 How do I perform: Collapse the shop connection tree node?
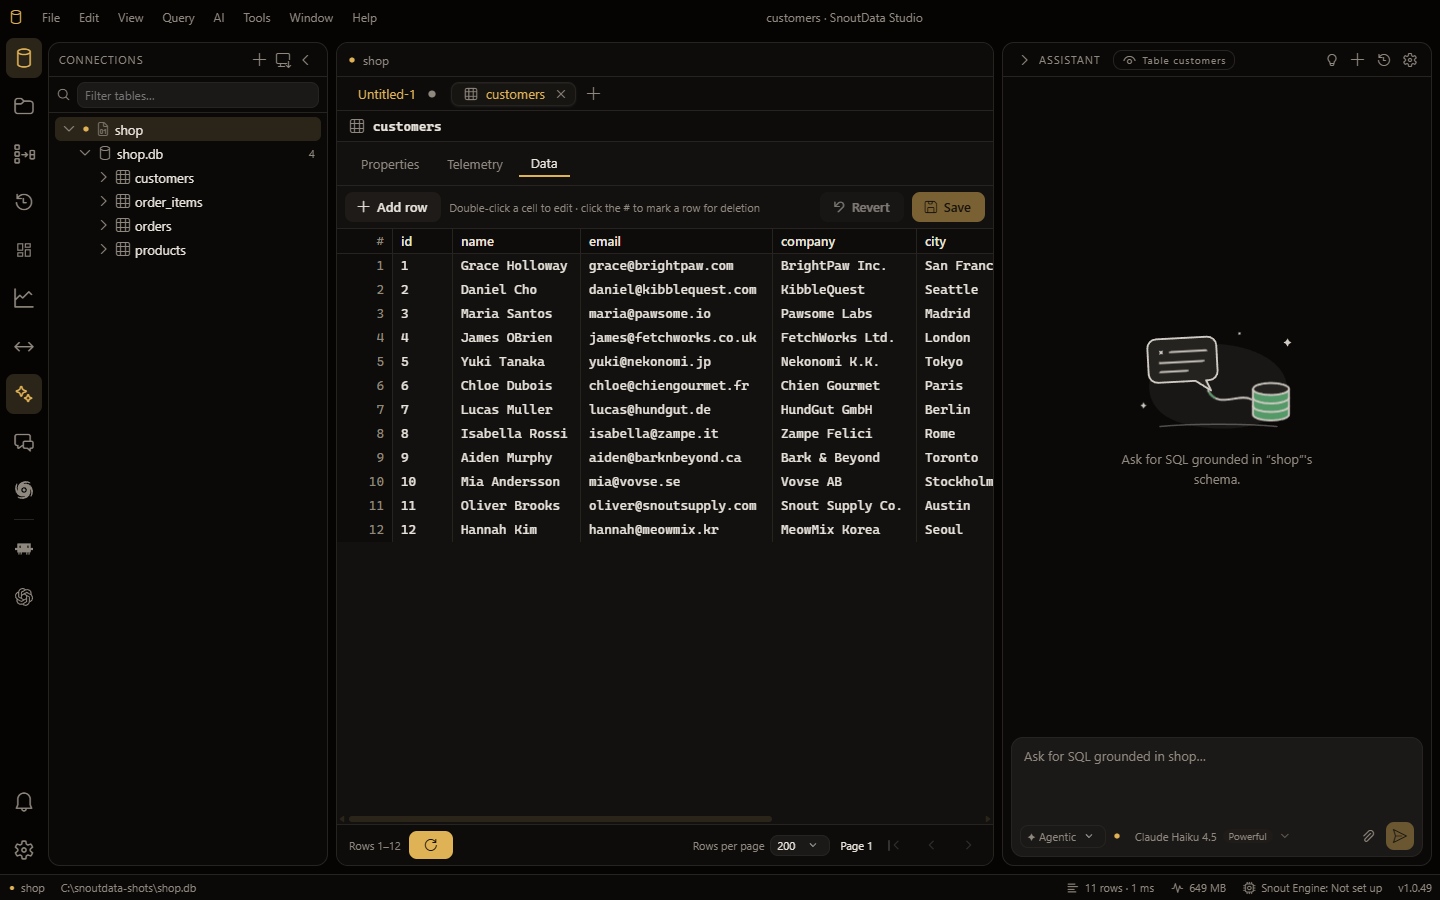coord(69,129)
